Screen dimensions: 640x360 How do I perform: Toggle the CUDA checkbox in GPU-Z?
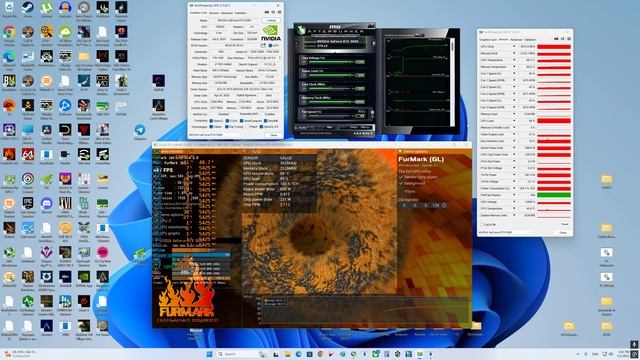click(x=227, y=121)
